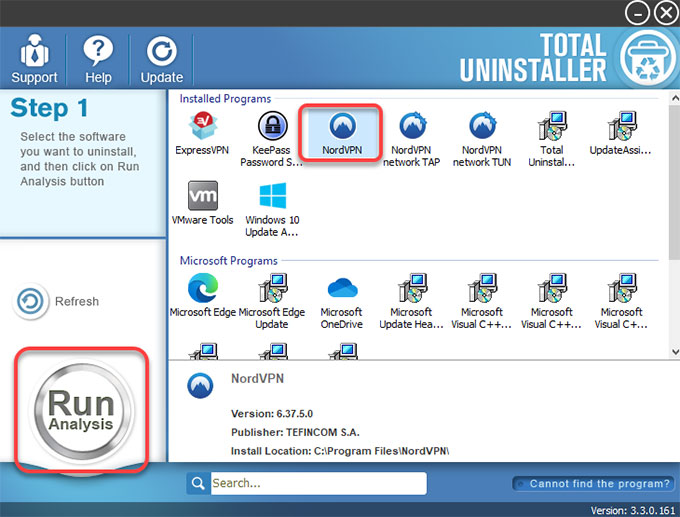This screenshot has width=680, height=517.
Task: Click the search magnifier icon
Action: (x=198, y=483)
